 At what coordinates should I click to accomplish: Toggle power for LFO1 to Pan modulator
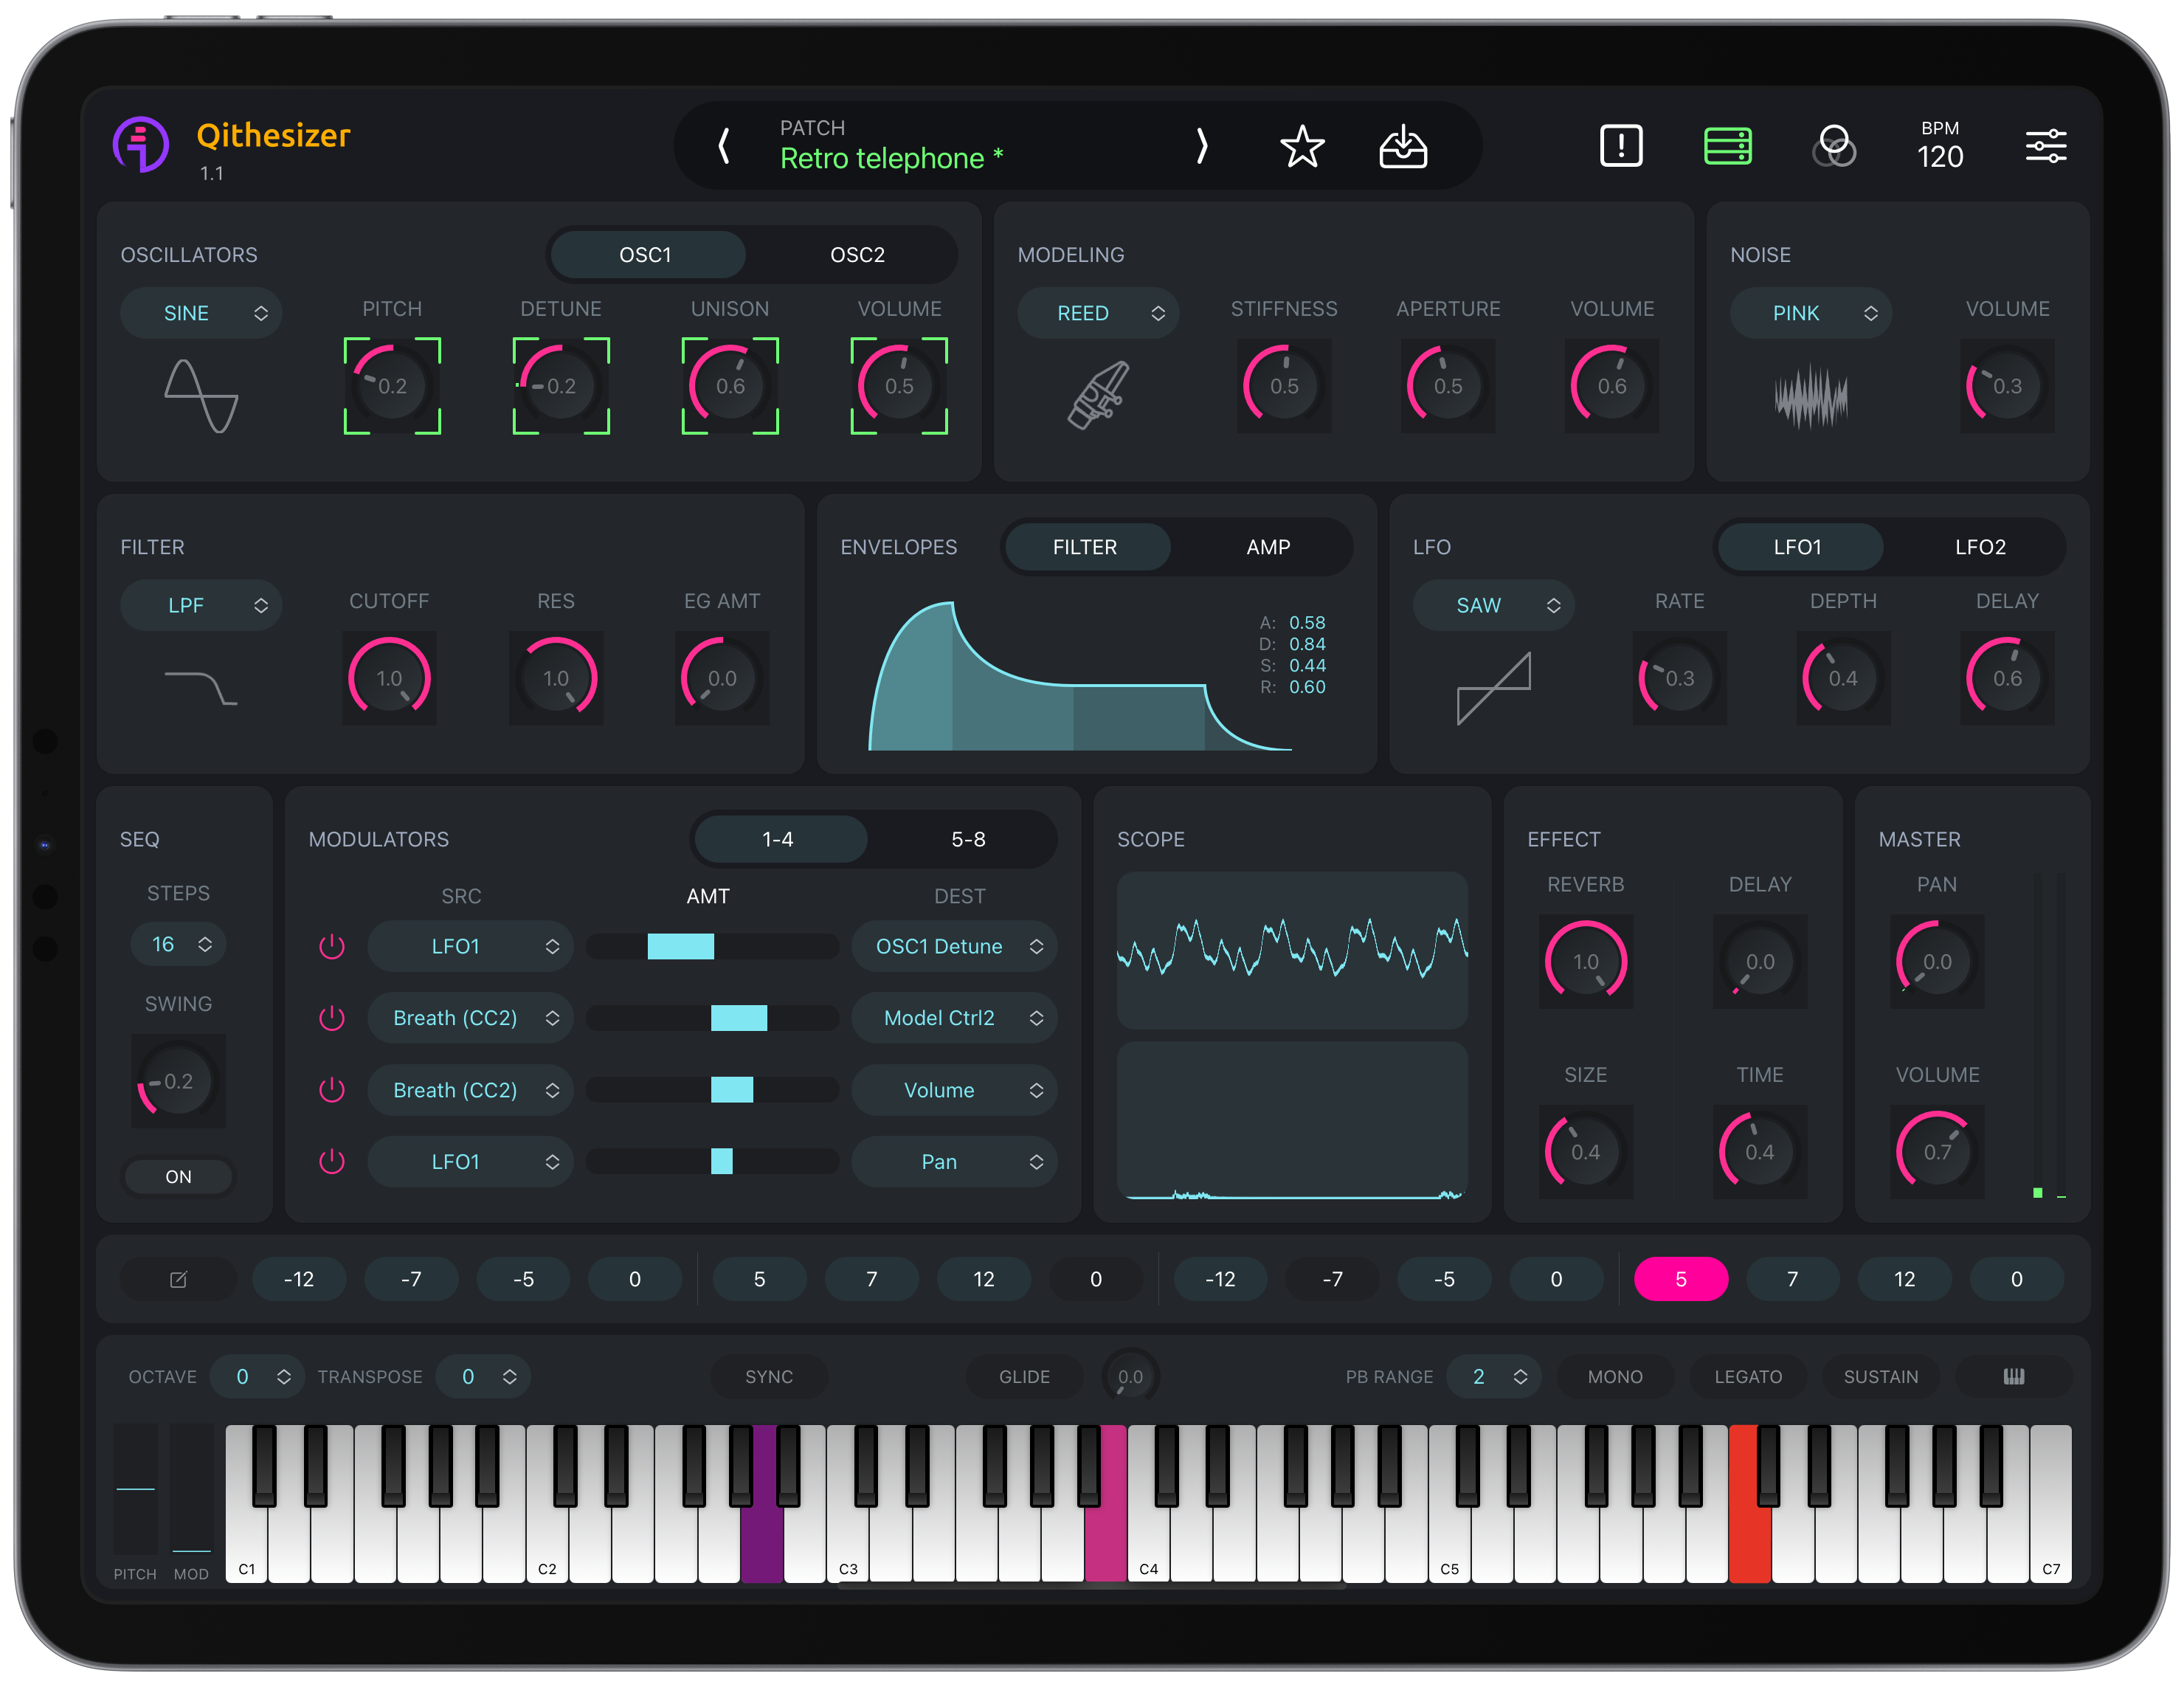(332, 1162)
